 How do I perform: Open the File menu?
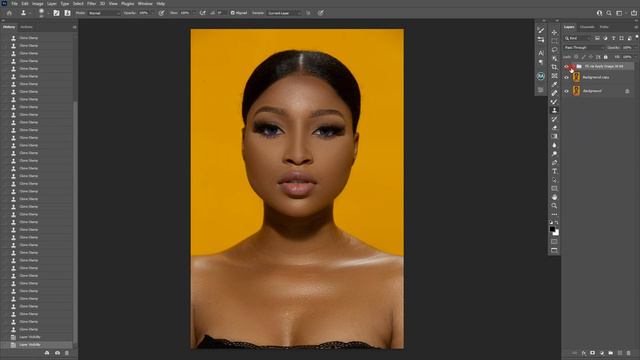tap(15, 3)
